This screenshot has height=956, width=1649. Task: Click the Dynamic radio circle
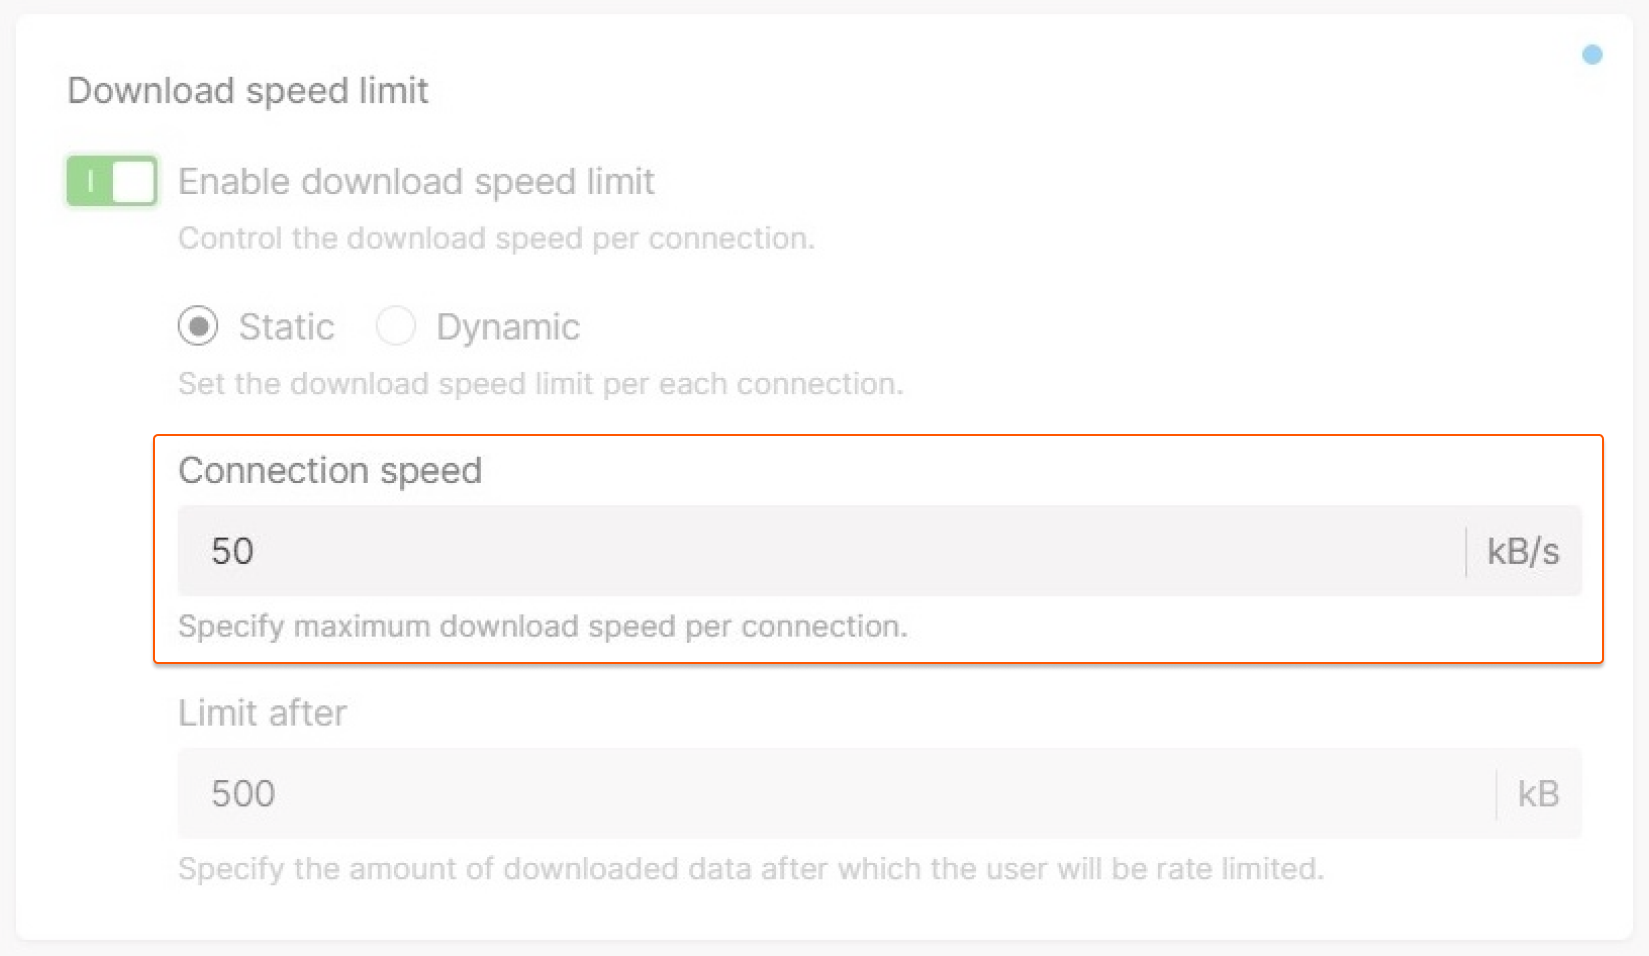[396, 326]
